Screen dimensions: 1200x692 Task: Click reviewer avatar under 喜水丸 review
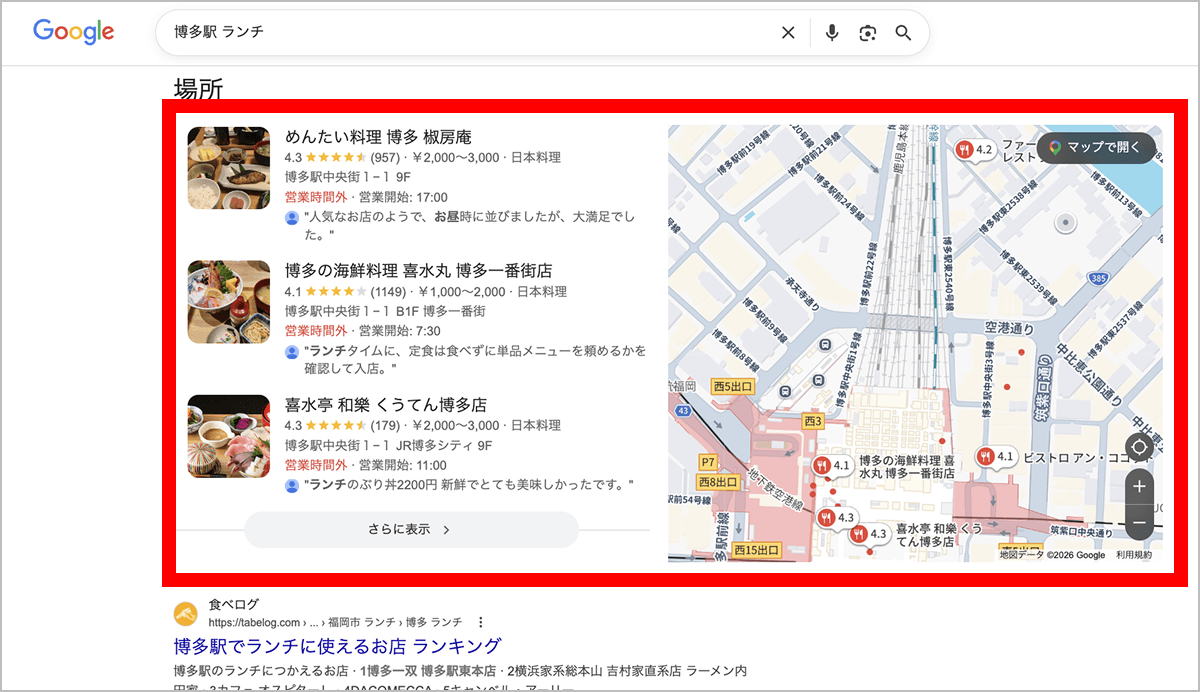(292, 352)
